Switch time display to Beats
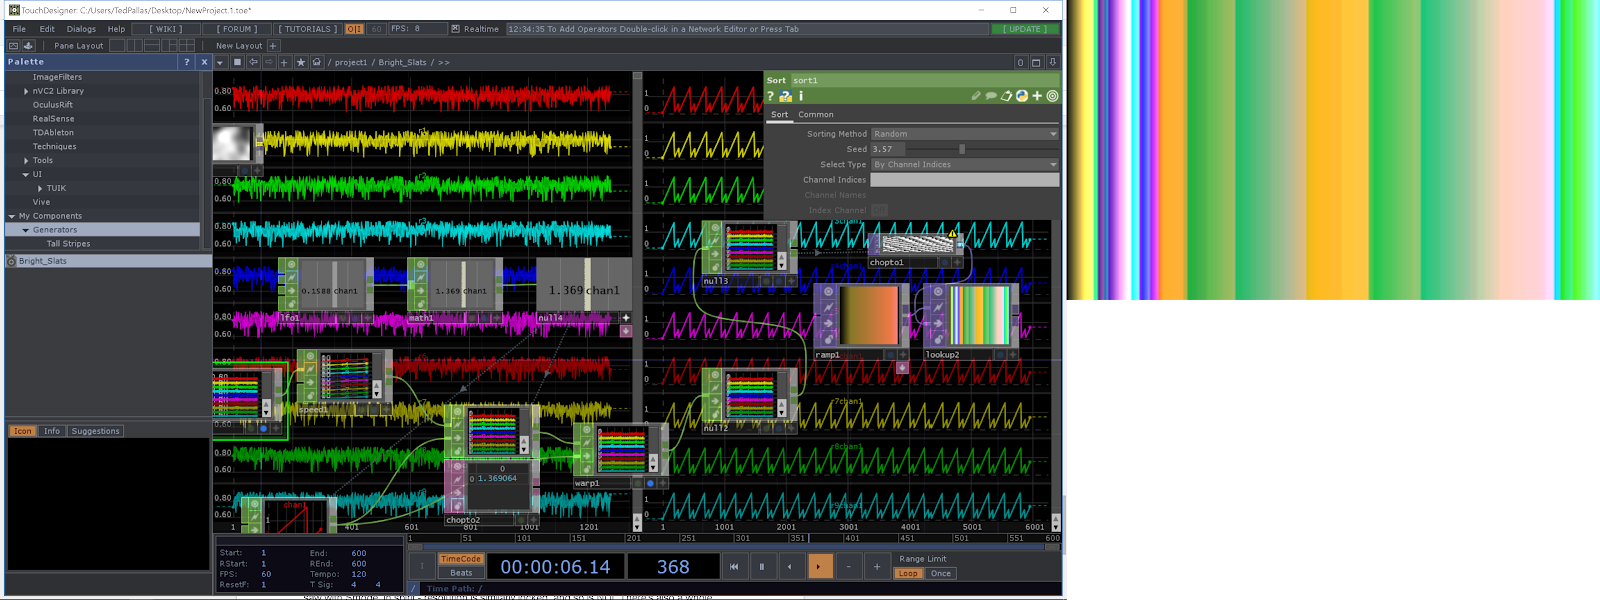This screenshot has height=600, width=1600. [461, 574]
